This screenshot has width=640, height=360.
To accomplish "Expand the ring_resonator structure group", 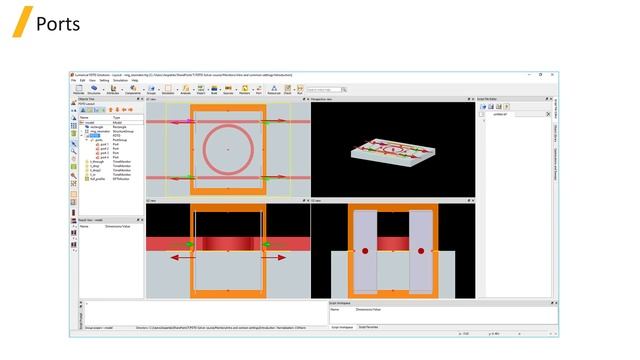I will tap(82, 131).
